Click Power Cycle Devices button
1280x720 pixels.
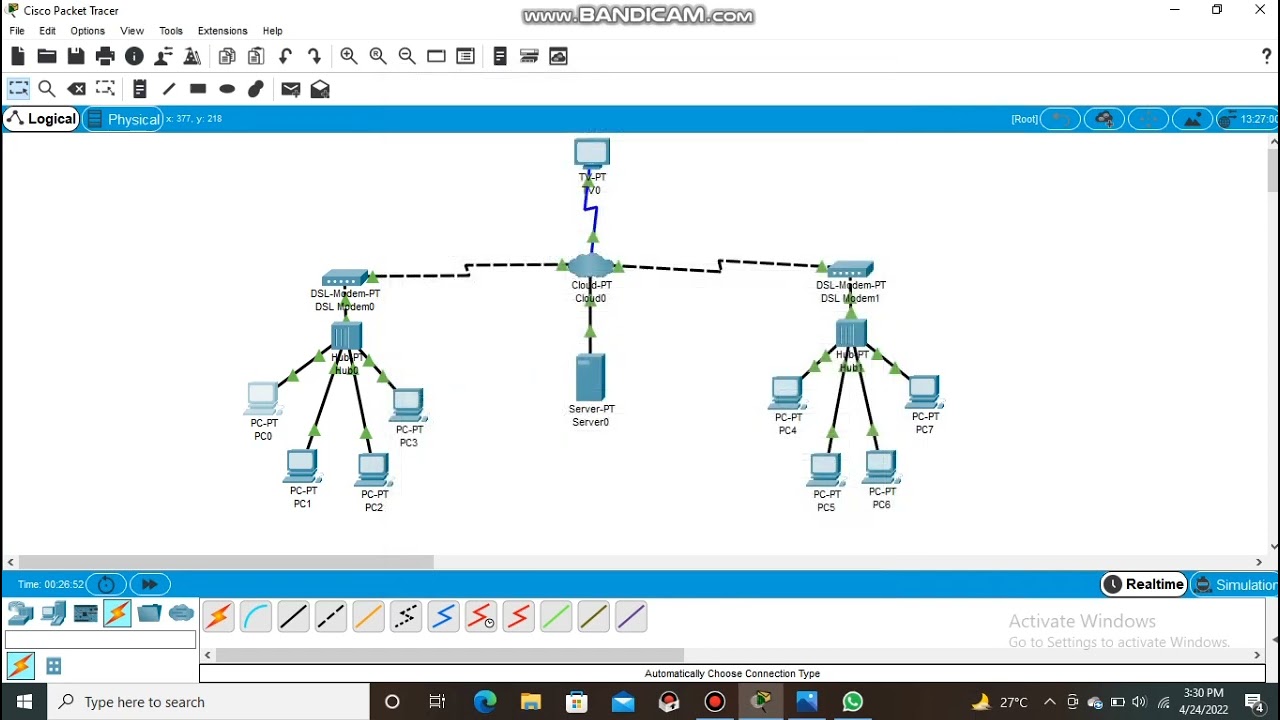(106, 584)
